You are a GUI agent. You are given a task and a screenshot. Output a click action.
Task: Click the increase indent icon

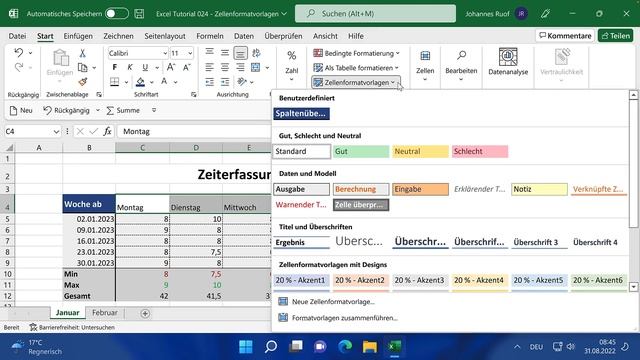225,82
